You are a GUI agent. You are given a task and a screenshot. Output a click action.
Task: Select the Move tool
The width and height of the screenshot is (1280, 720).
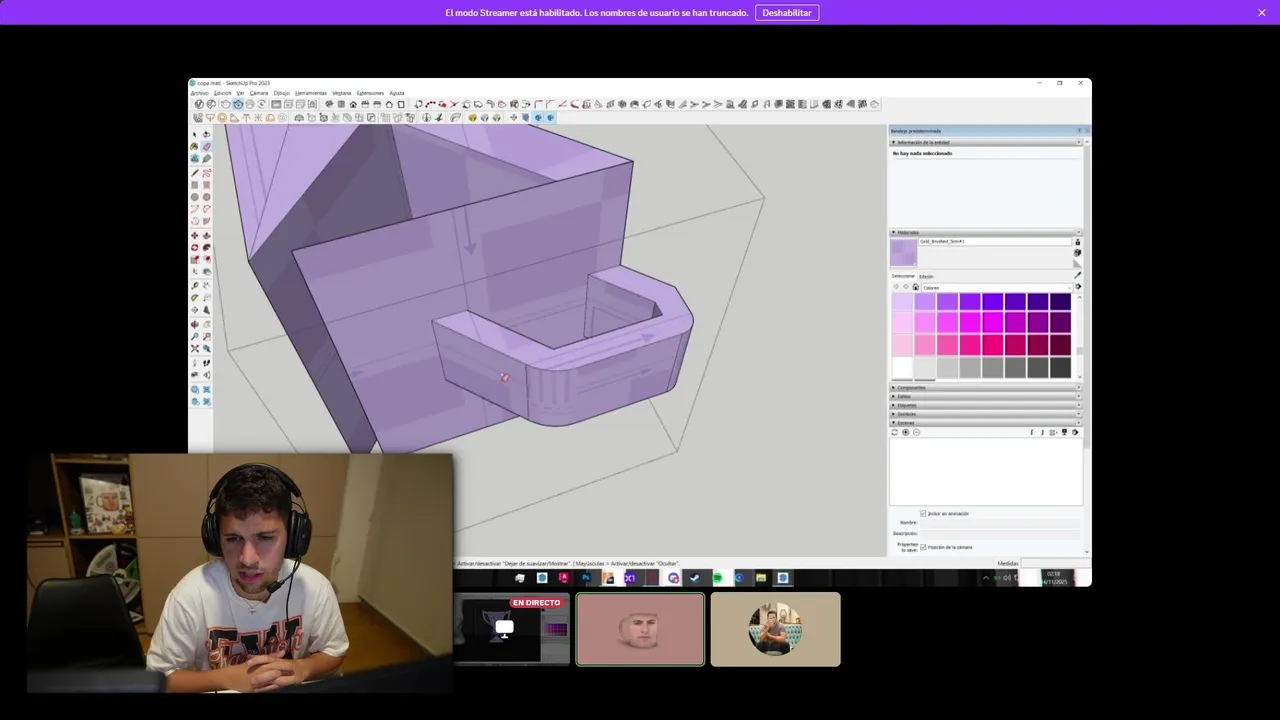click(x=195, y=236)
